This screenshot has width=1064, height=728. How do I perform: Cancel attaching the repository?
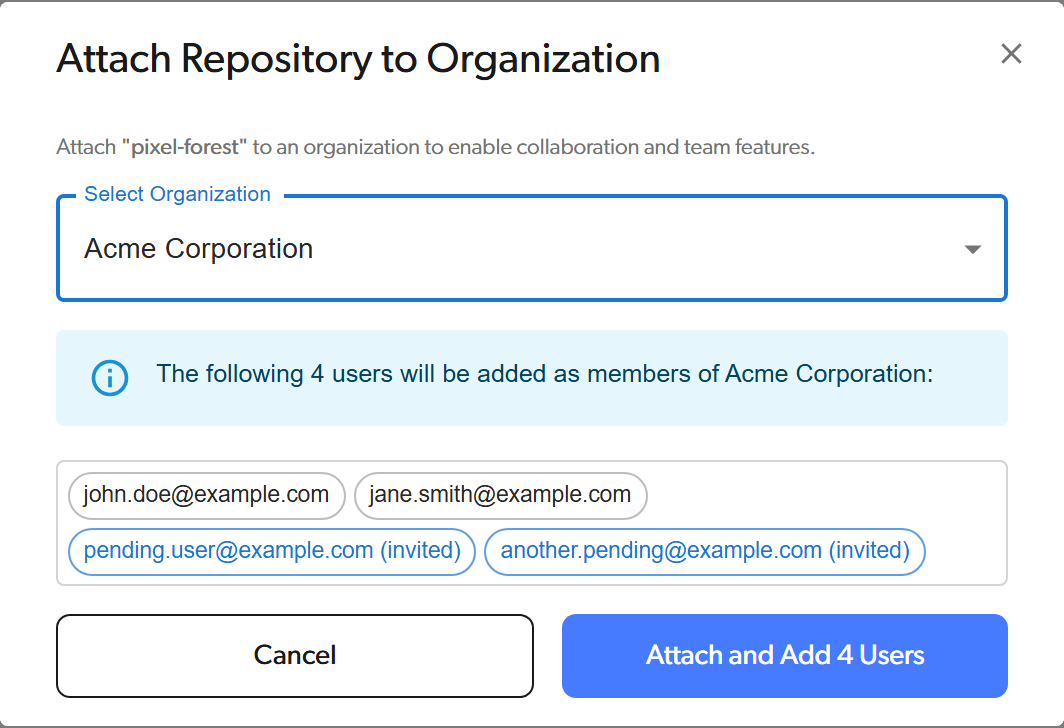click(x=294, y=655)
